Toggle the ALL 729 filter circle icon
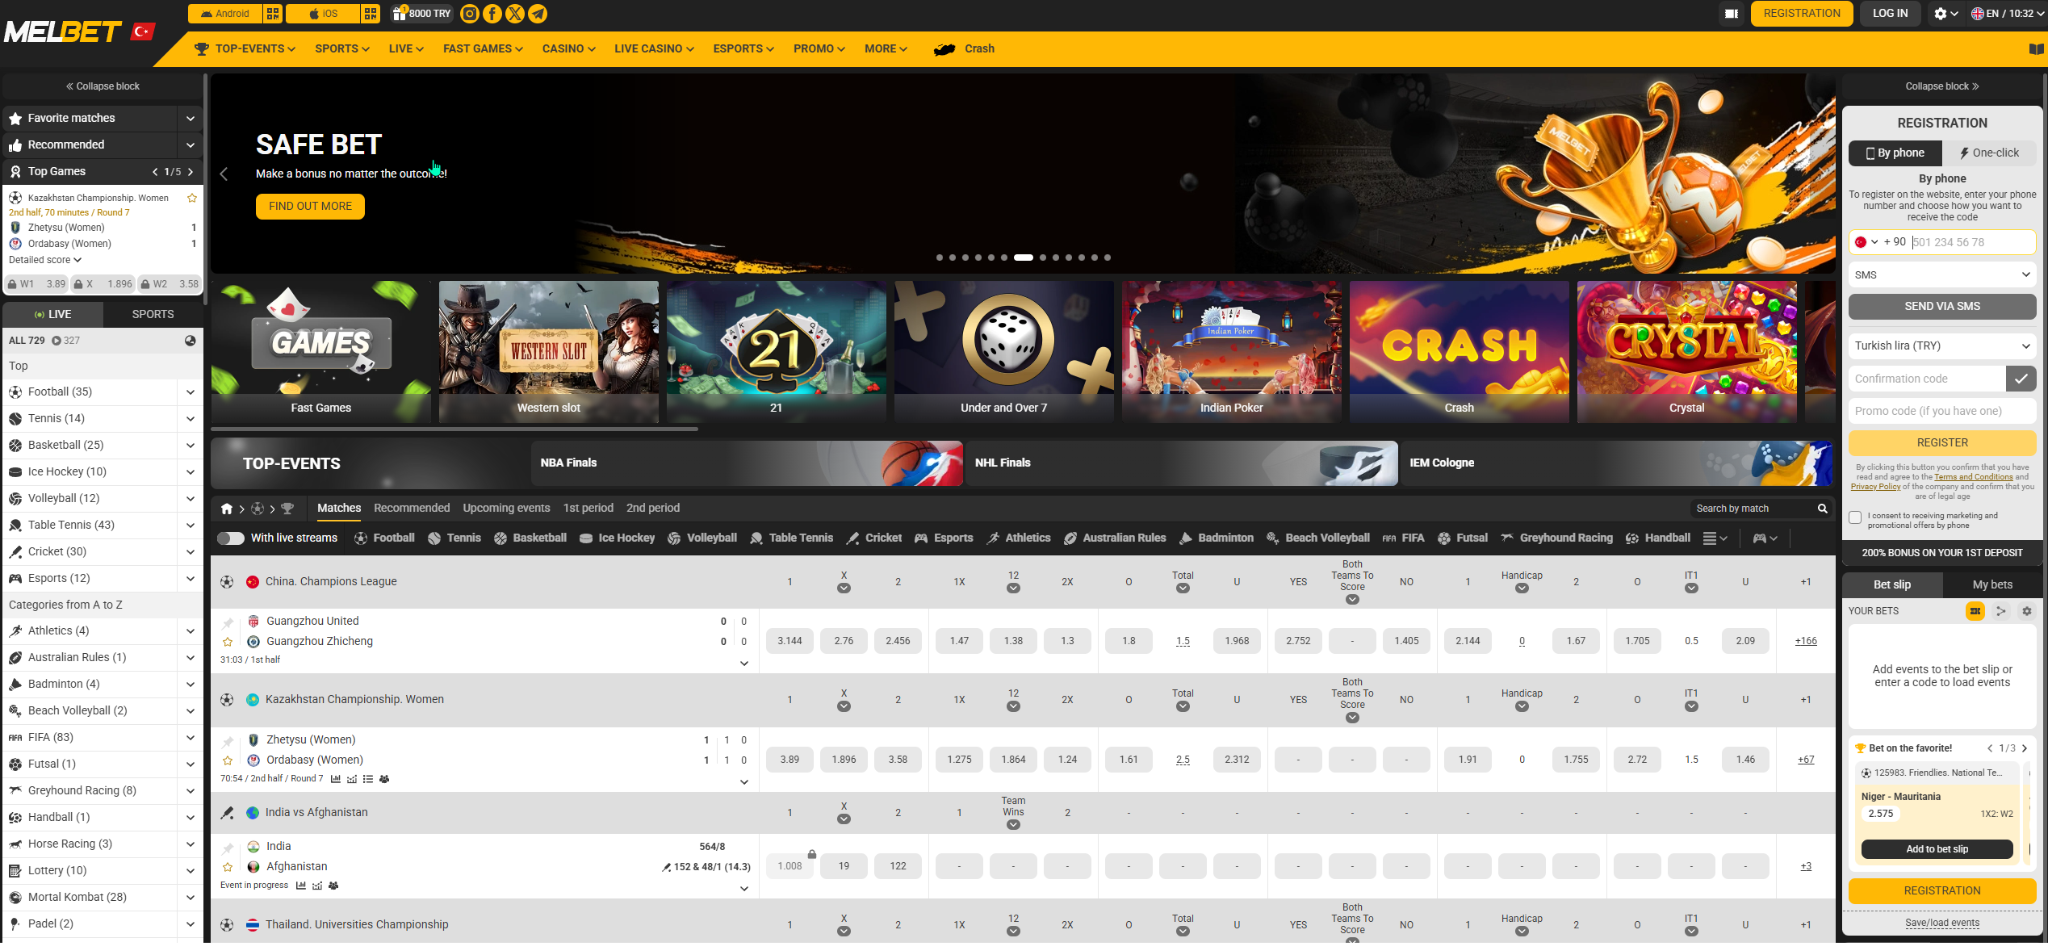 pyautogui.click(x=190, y=341)
